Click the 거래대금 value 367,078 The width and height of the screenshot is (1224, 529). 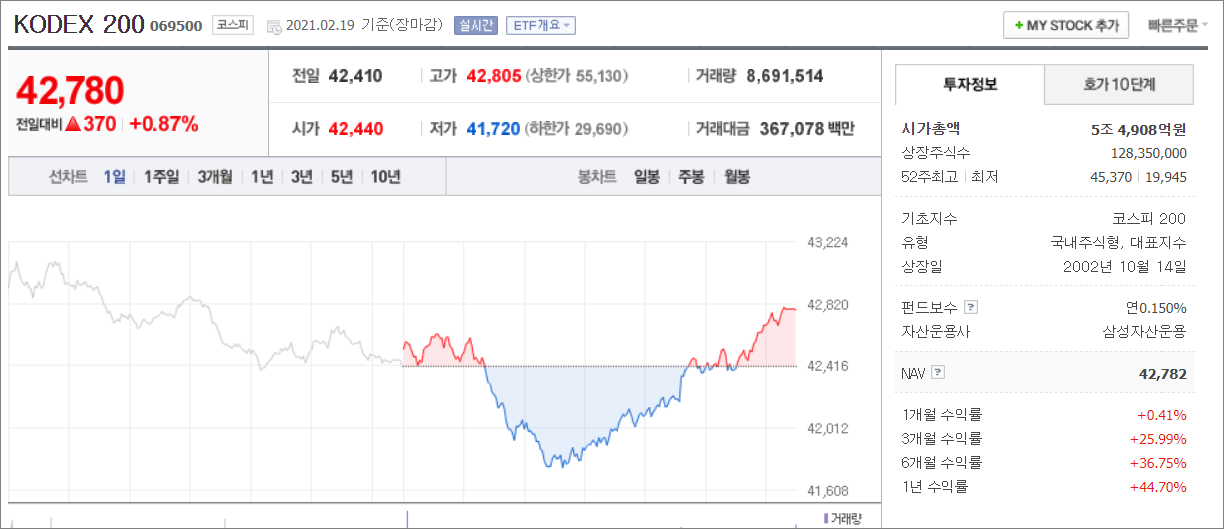click(x=794, y=128)
